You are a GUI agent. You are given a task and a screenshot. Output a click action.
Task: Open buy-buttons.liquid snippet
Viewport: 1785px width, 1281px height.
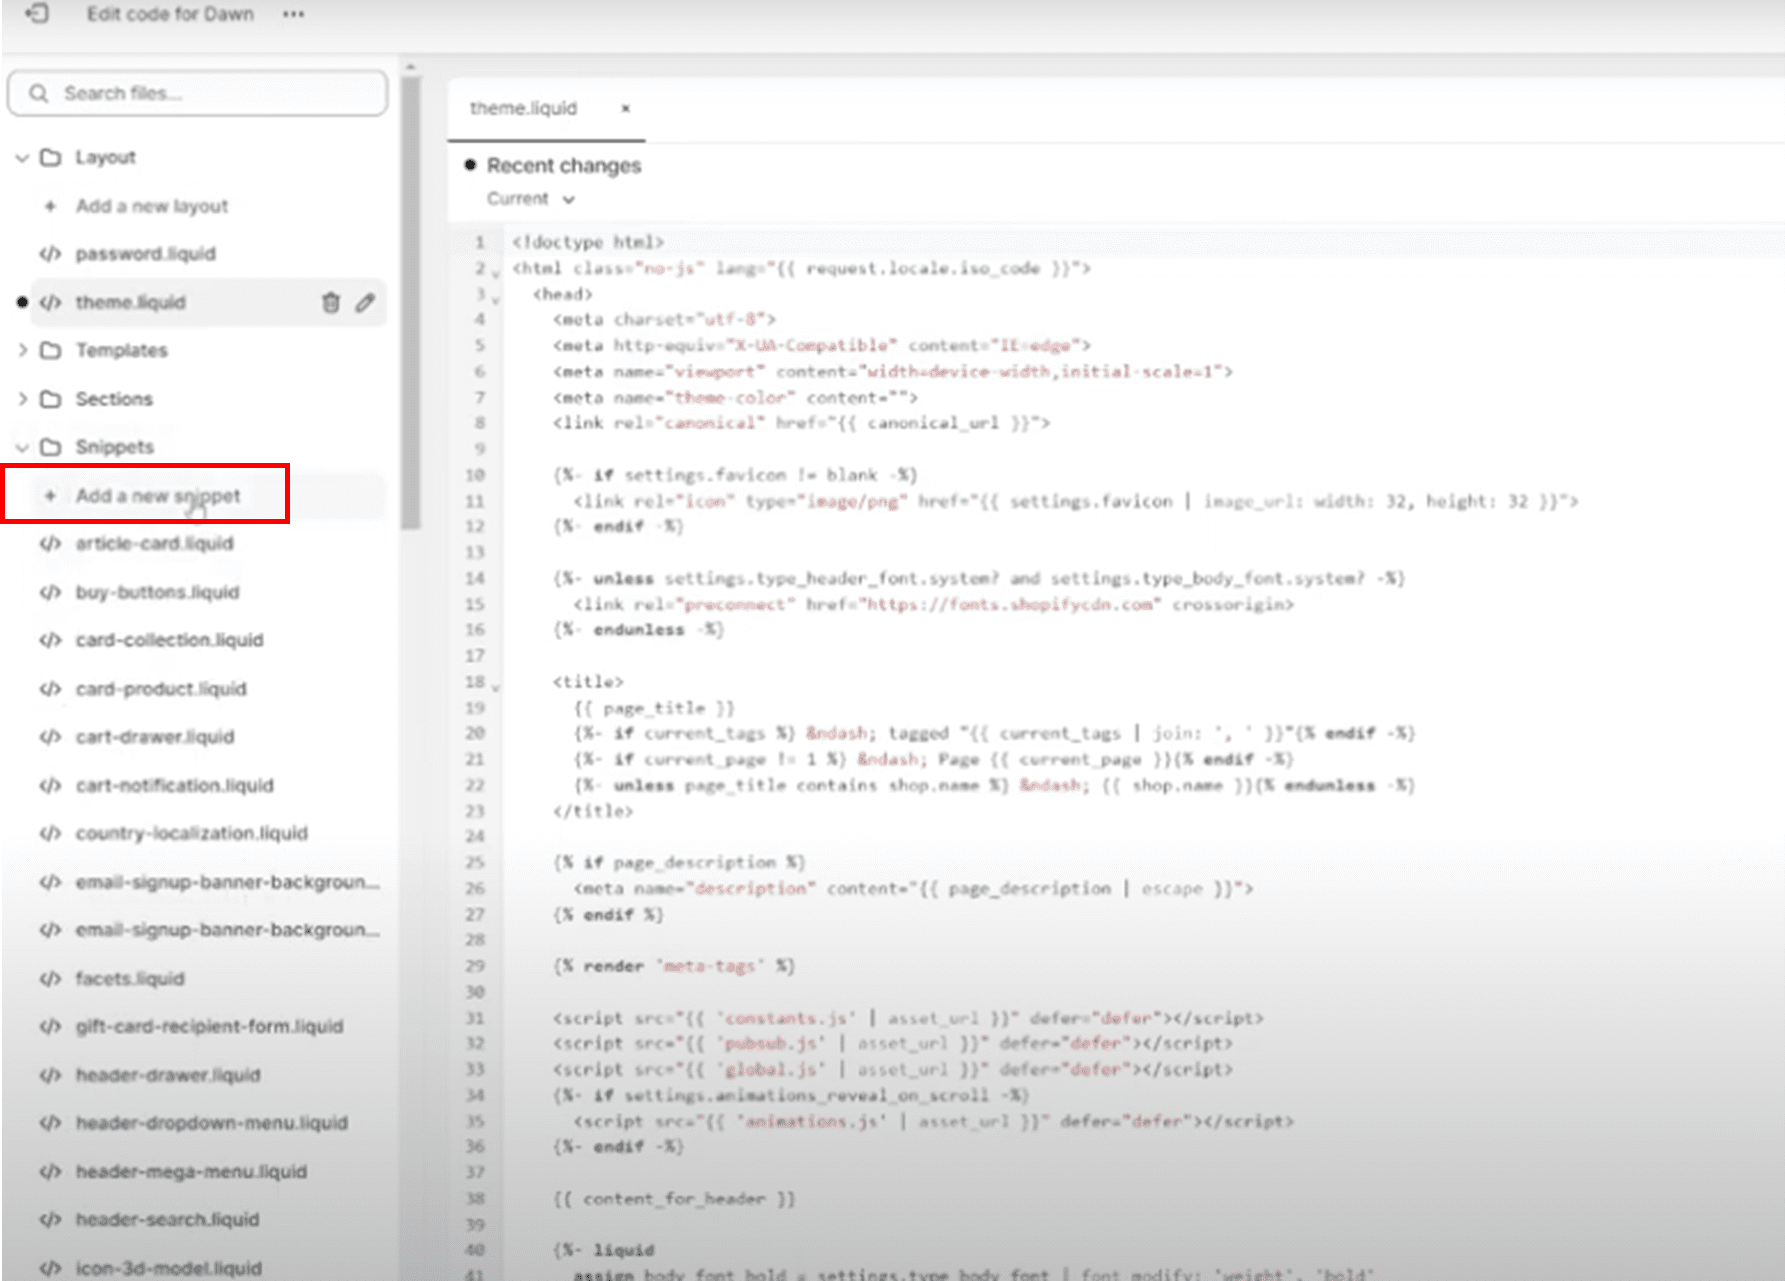(158, 592)
